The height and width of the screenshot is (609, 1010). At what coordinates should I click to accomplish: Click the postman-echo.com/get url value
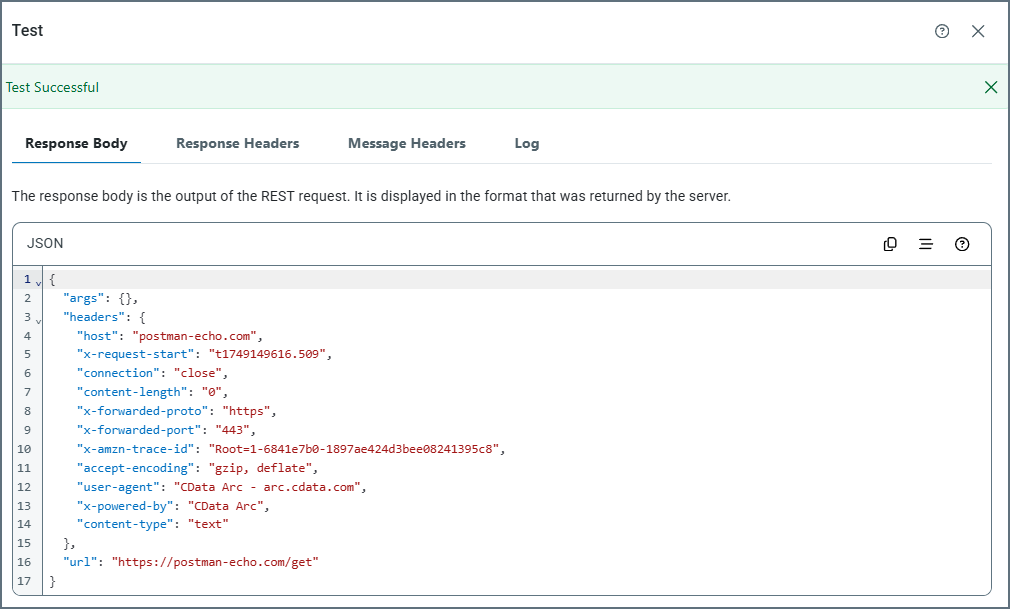(214, 562)
